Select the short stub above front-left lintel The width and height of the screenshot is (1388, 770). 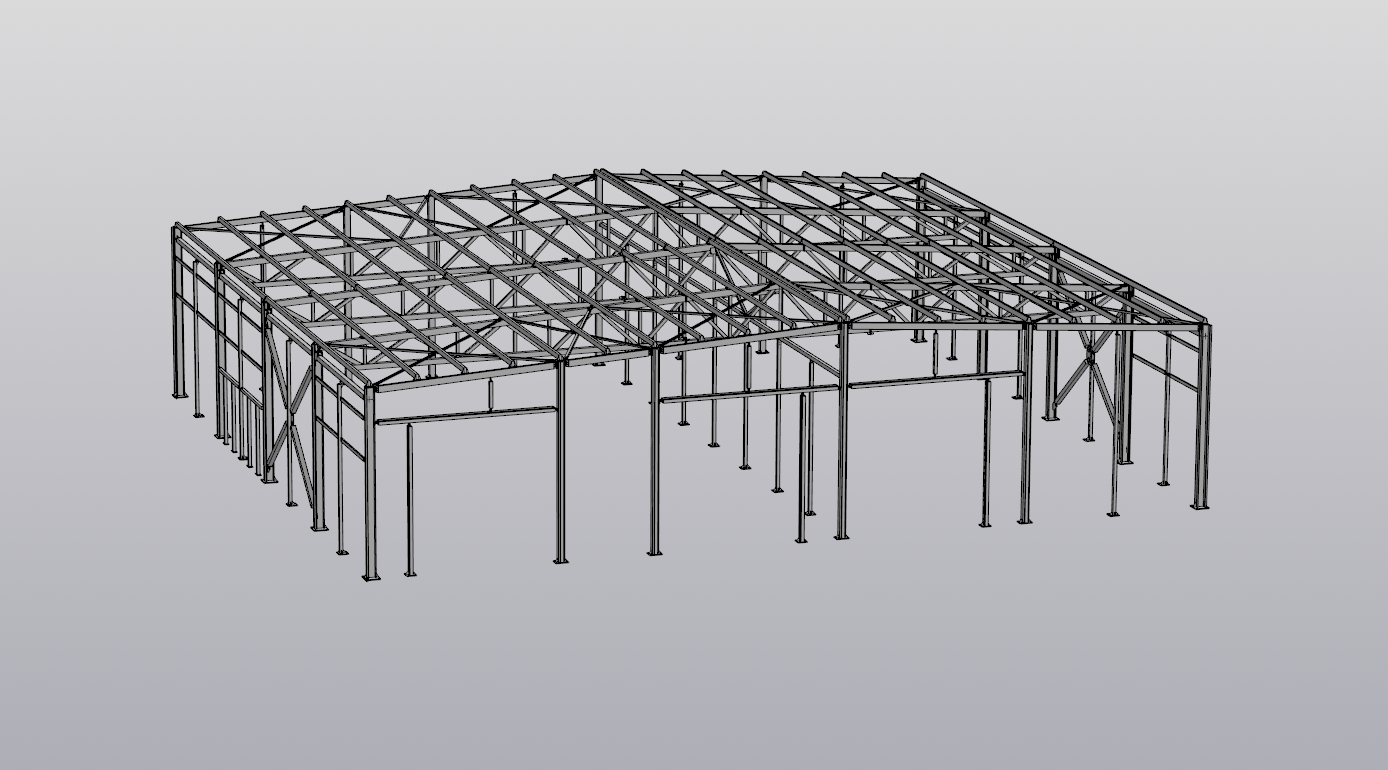click(491, 395)
